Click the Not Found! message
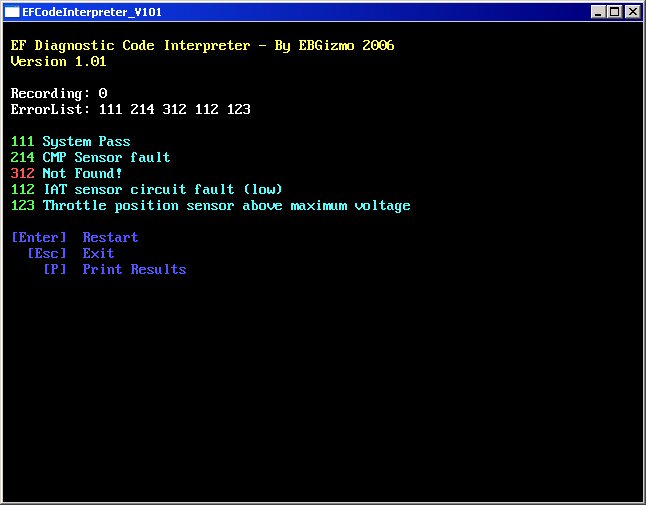Image resolution: width=646 pixels, height=505 pixels. (x=82, y=174)
